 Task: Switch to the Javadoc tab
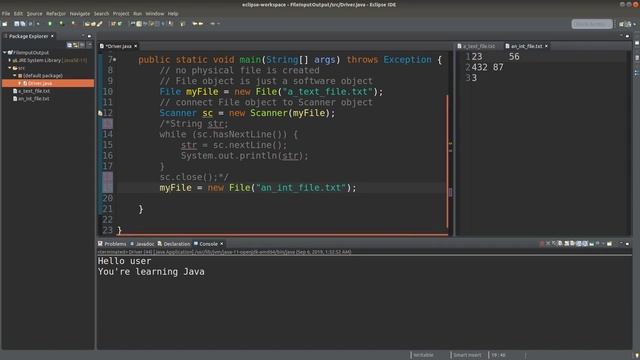(142, 244)
